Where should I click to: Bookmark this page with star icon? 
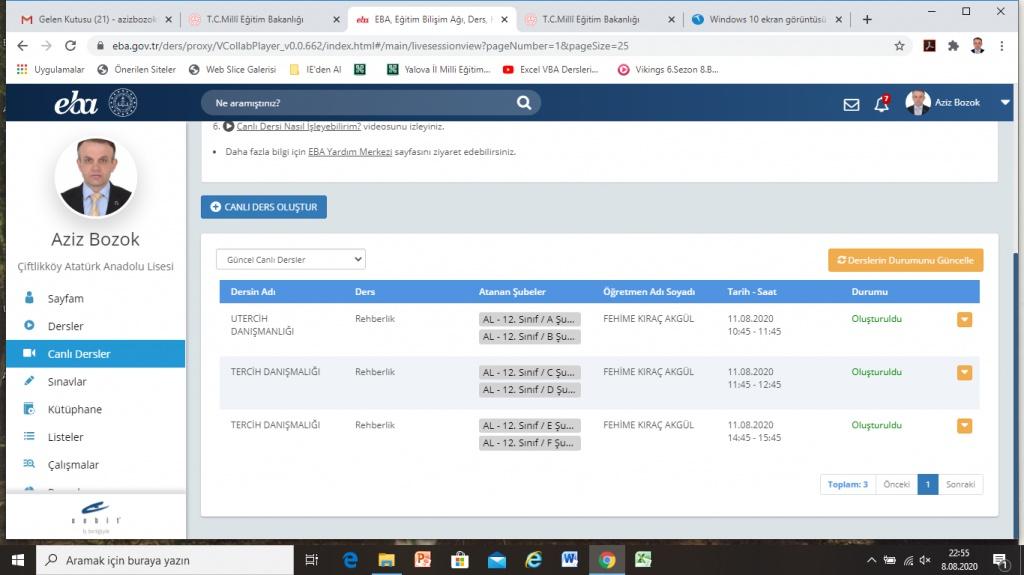point(900,46)
